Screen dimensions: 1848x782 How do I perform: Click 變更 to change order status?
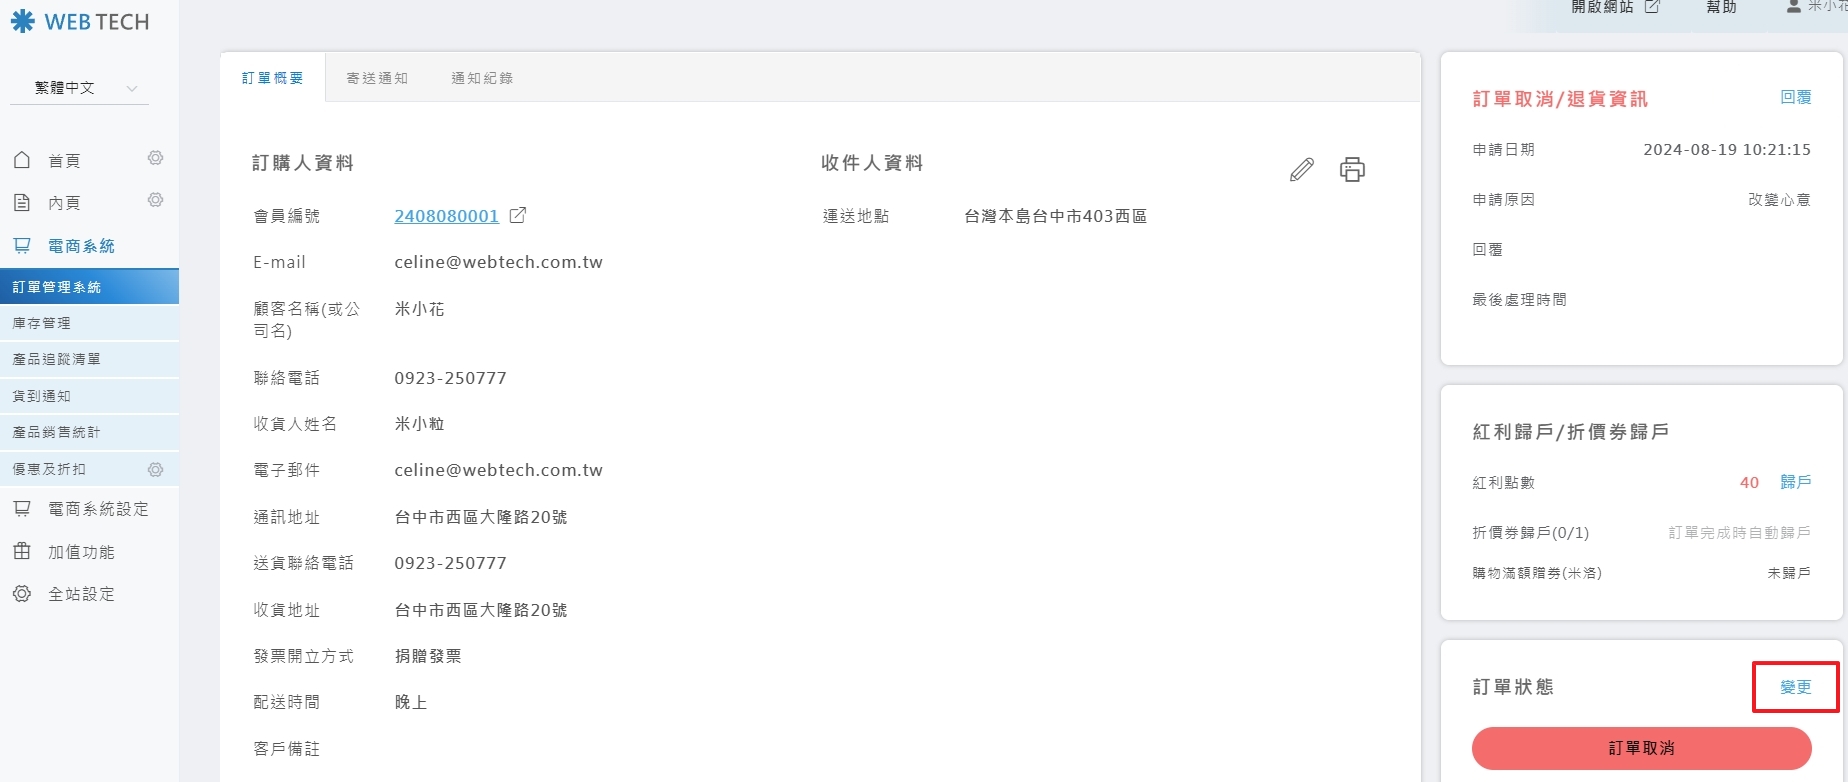[x=1795, y=687]
